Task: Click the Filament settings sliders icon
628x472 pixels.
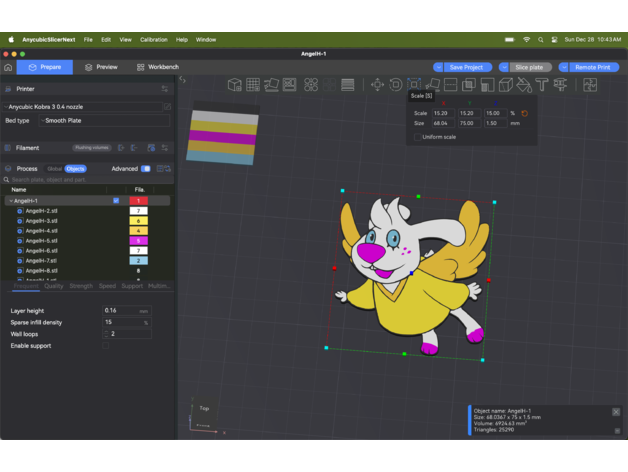Action: coord(165,148)
